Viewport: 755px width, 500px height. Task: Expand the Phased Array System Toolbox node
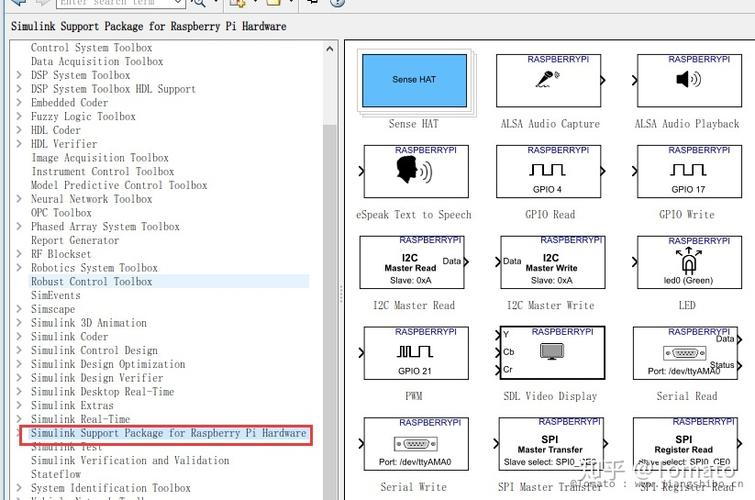click(x=19, y=226)
